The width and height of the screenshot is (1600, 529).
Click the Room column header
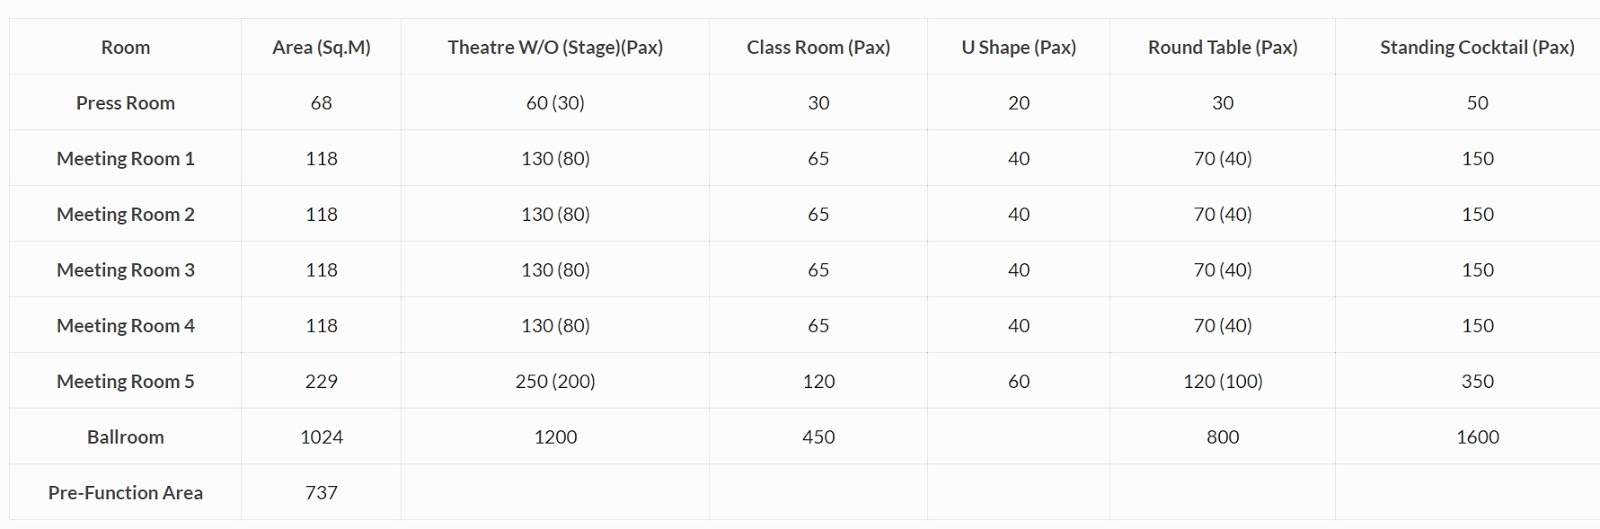125,47
